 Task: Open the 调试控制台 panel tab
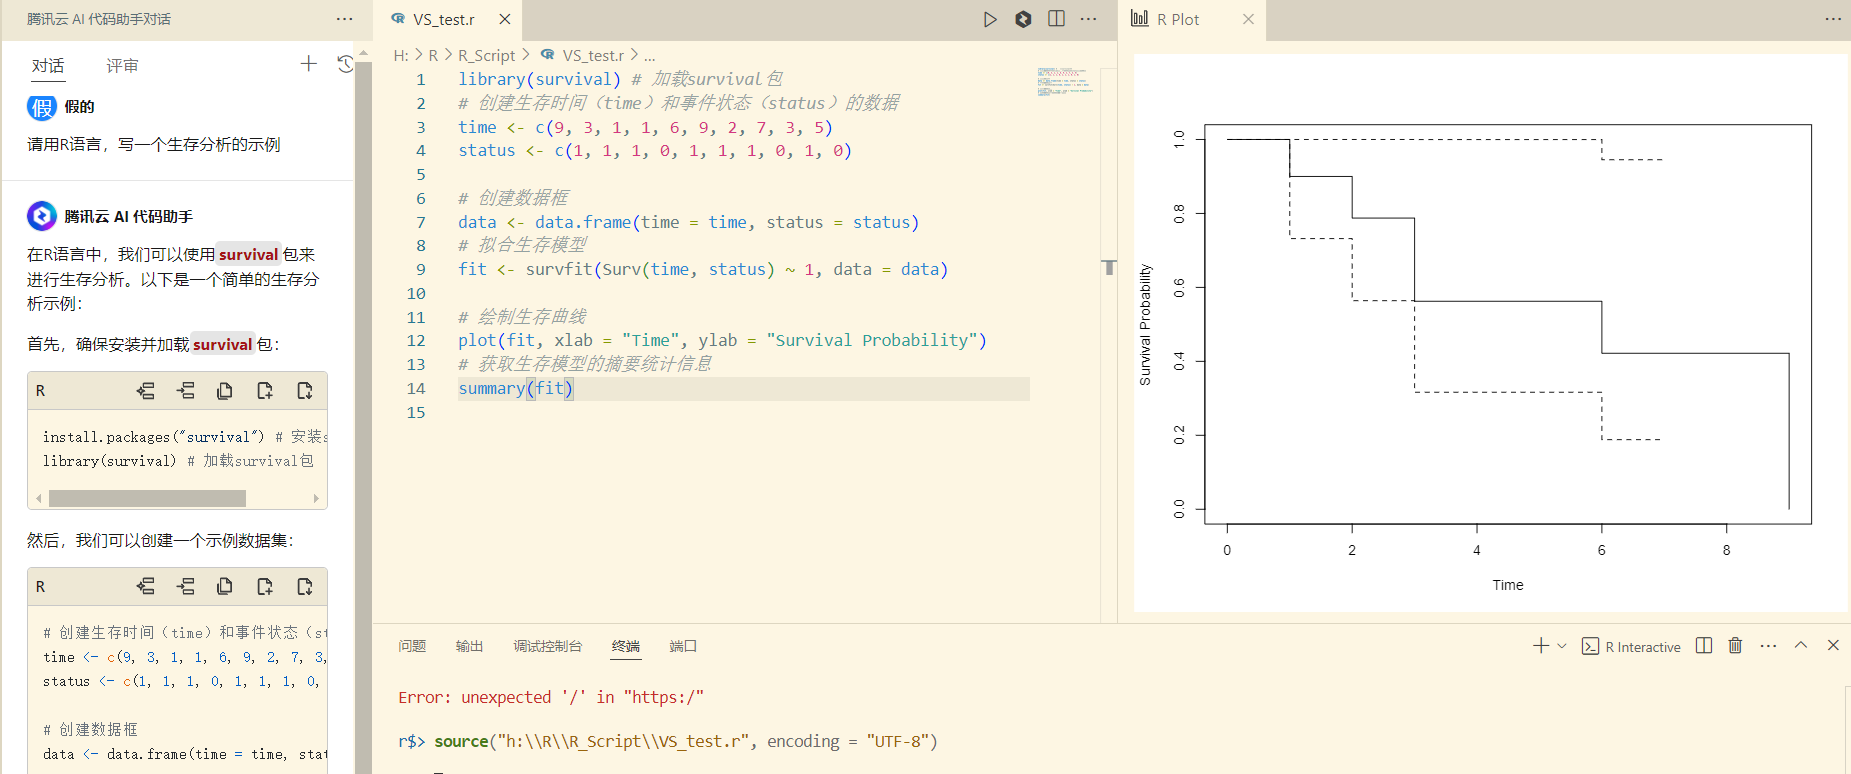tap(547, 646)
